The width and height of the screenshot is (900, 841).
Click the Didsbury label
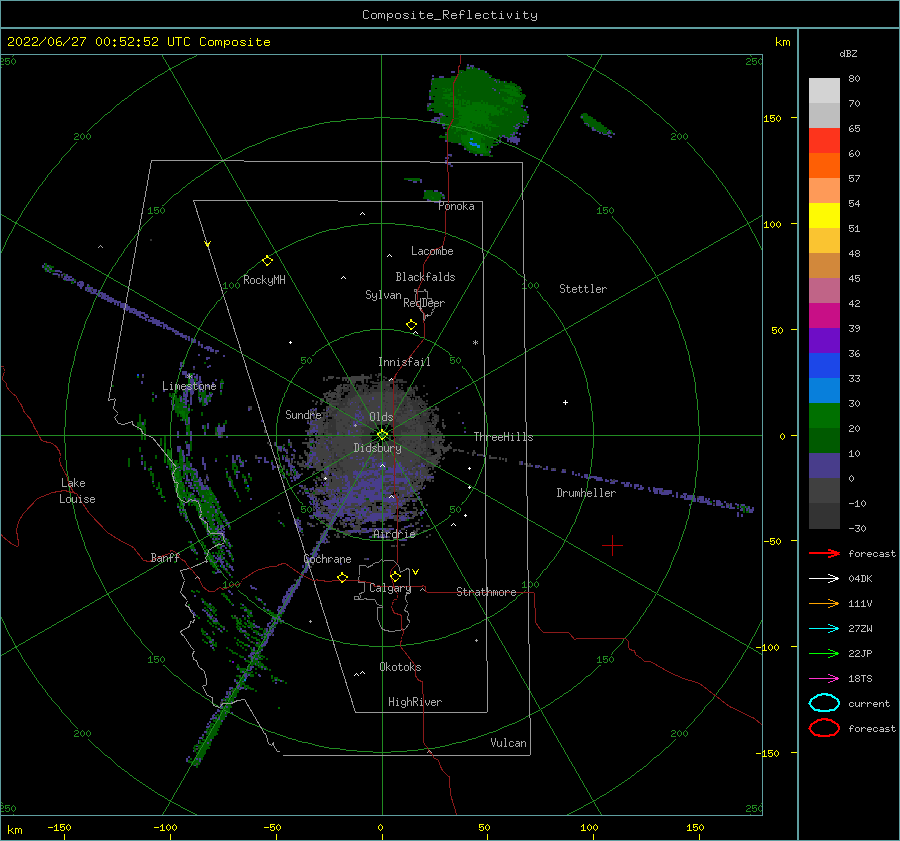tap(377, 448)
